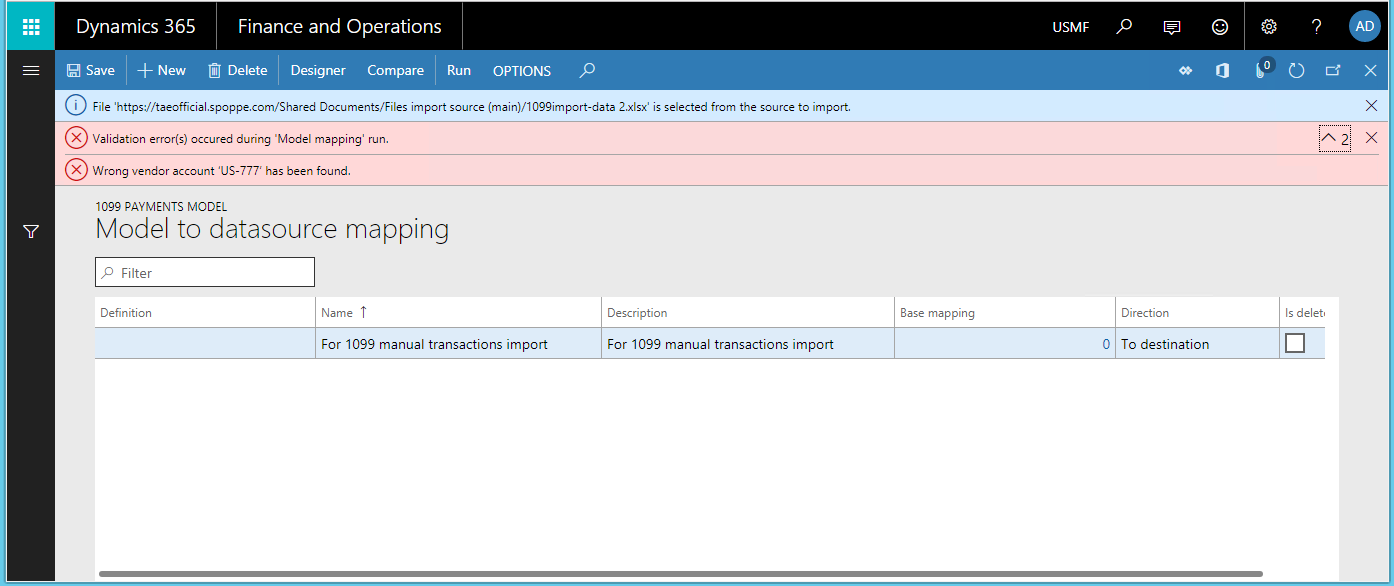Sort by the Name column header
This screenshot has width=1394, height=586.
pyautogui.click(x=337, y=313)
